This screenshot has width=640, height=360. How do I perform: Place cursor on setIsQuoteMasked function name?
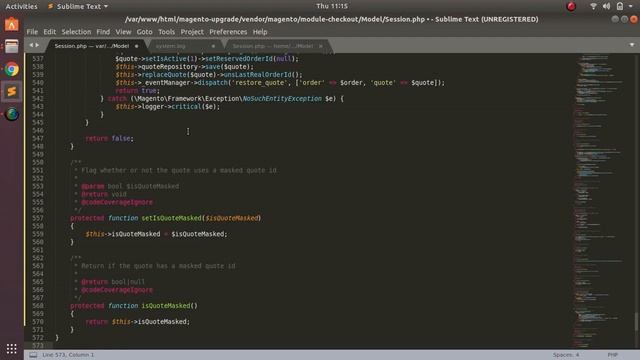click(171, 218)
